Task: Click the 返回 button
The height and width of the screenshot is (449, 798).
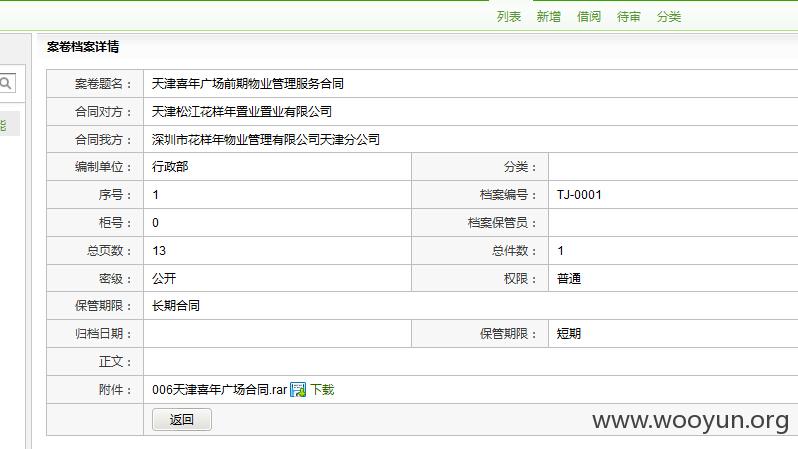Action: coord(182,419)
